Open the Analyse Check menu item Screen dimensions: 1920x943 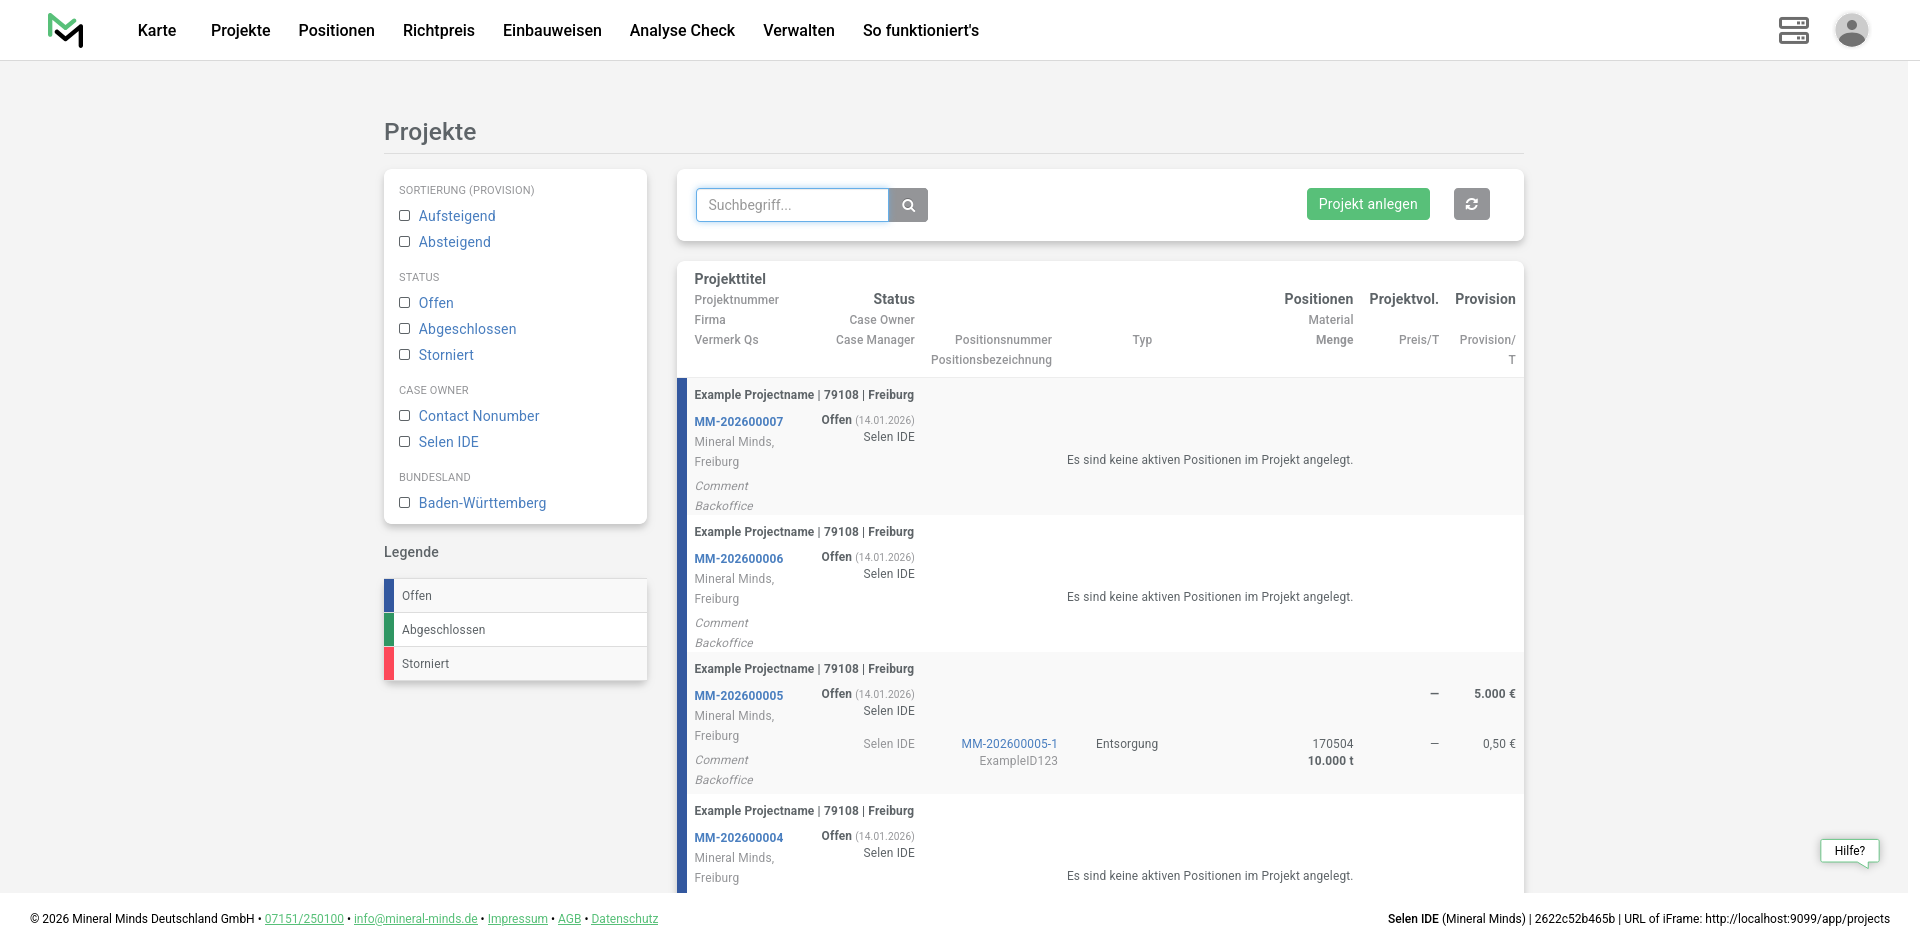[x=682, y=30]
